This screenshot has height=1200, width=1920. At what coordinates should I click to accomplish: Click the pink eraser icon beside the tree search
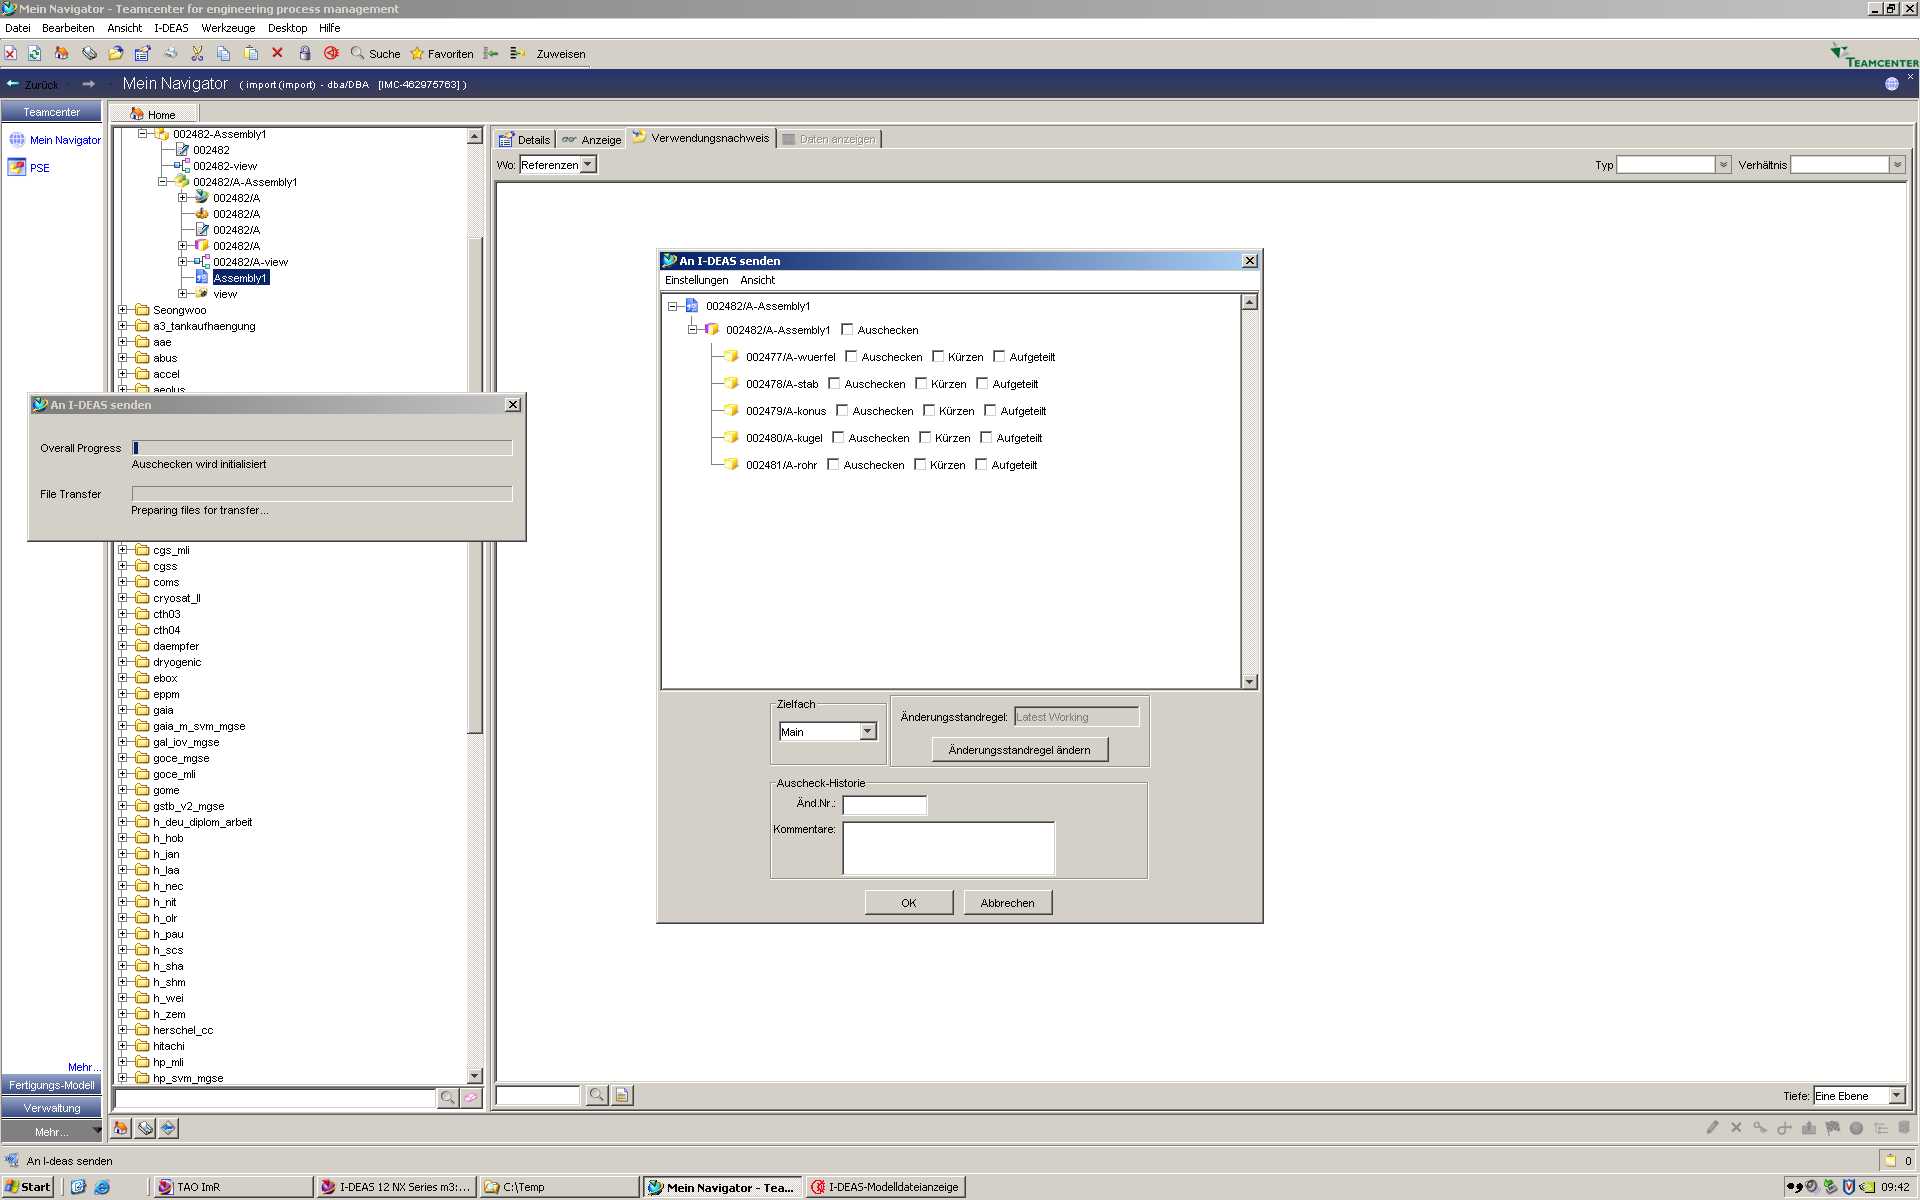[x=471, y=1098]
